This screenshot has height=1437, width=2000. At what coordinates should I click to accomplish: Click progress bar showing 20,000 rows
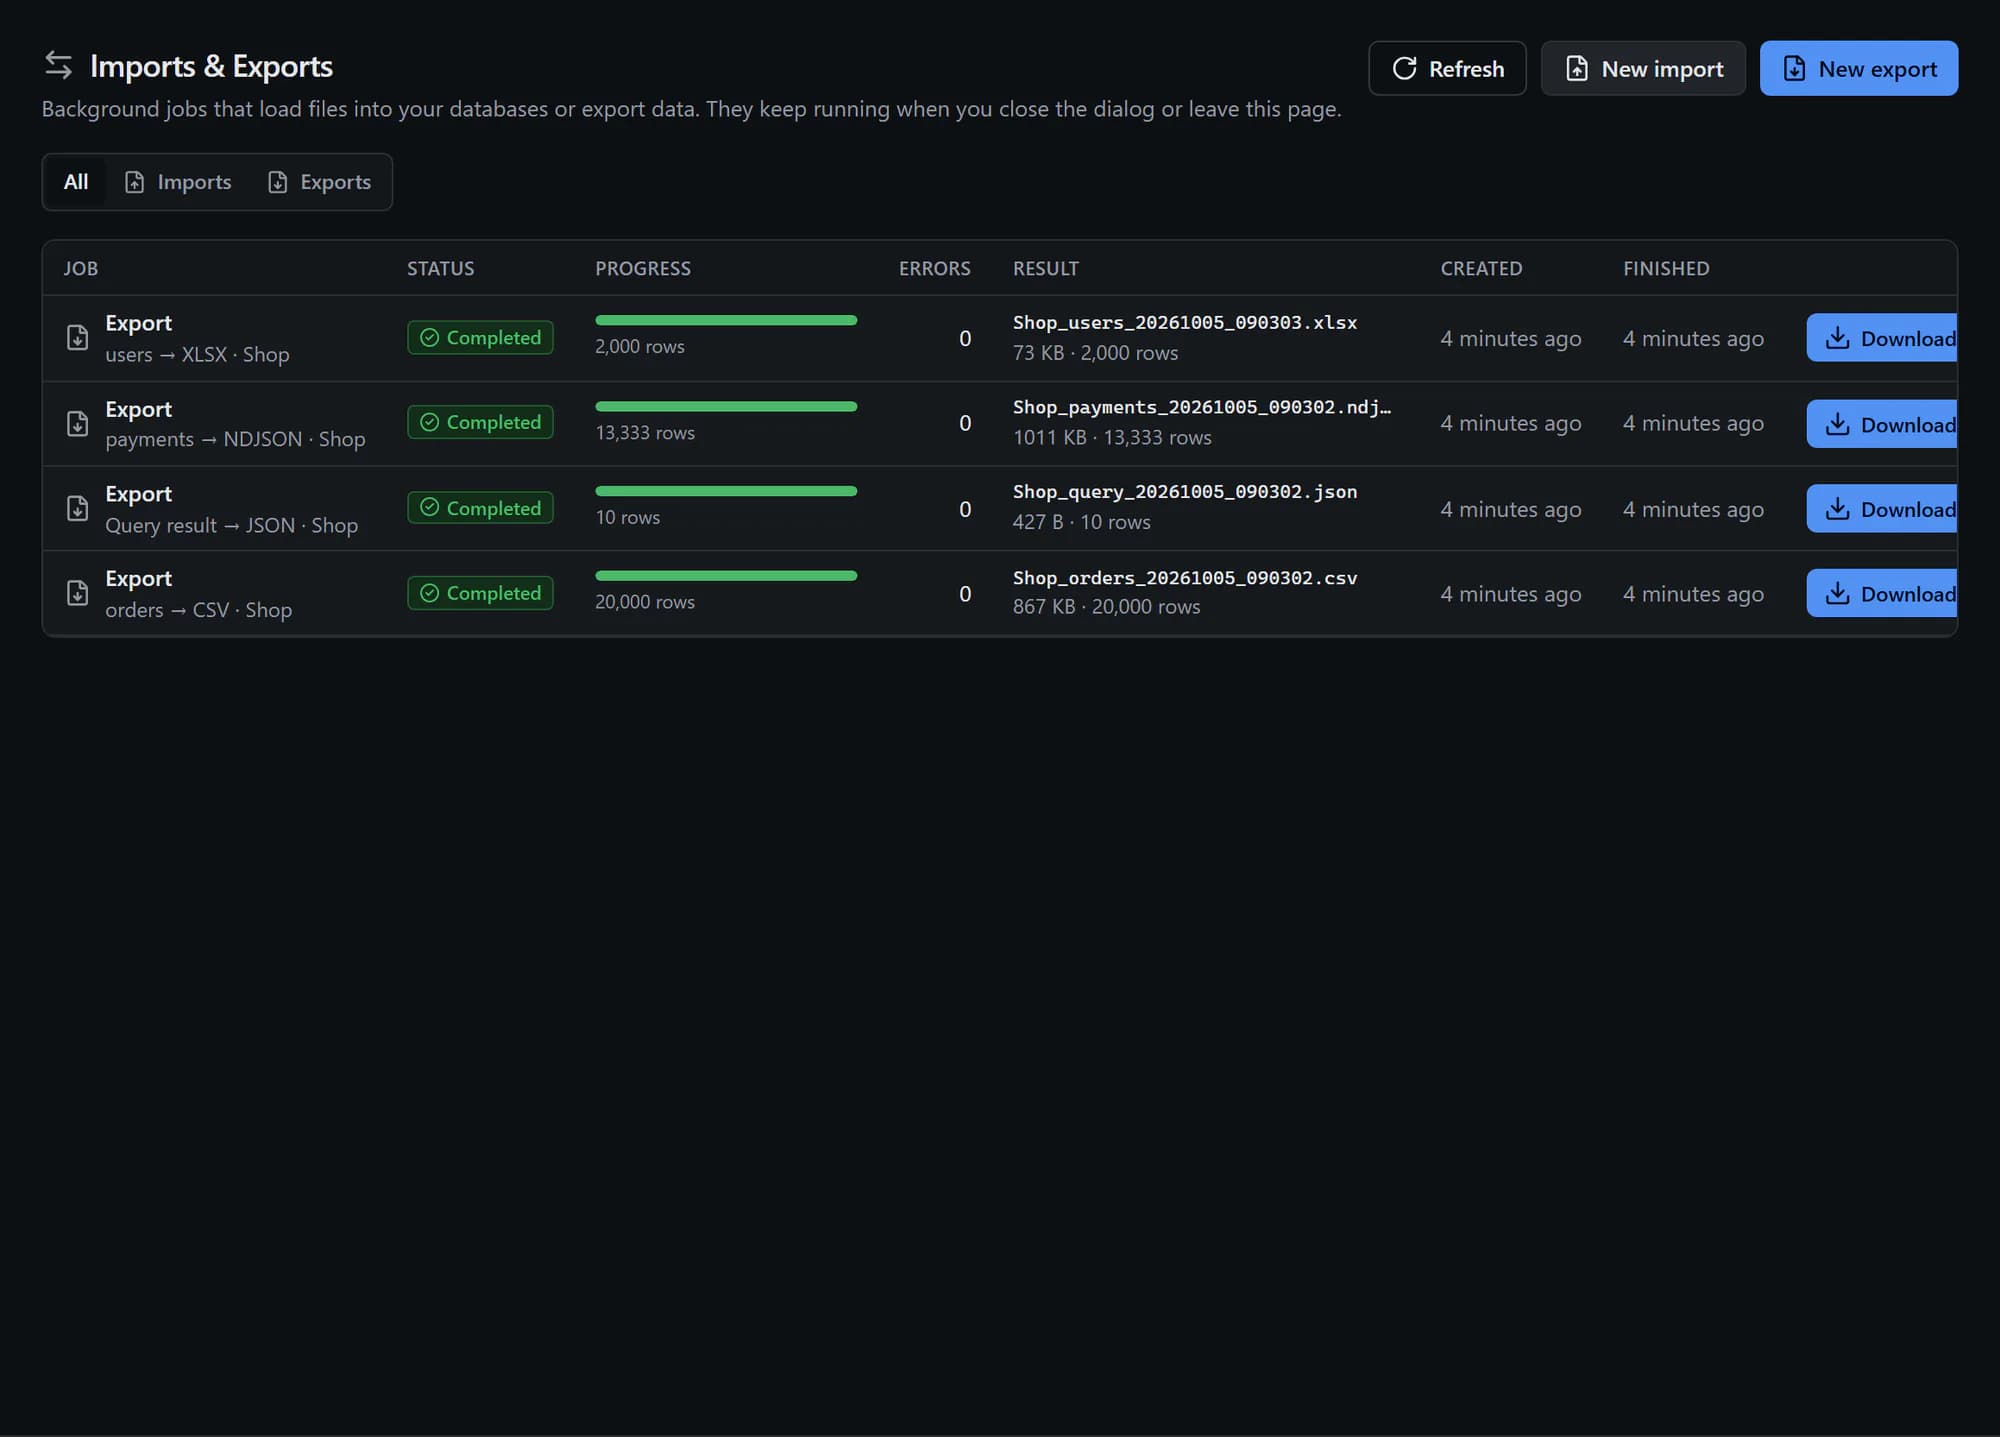tap(726, 576)
